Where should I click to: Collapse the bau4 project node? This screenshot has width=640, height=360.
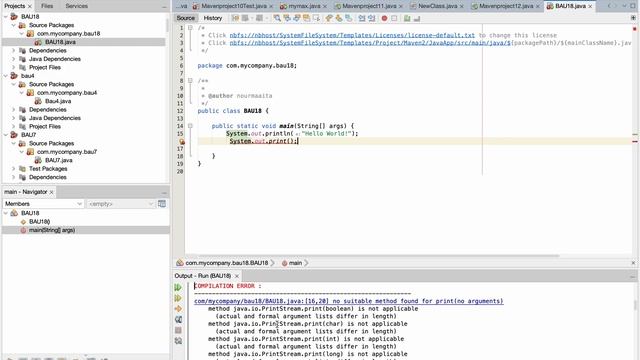click(6, 76)
